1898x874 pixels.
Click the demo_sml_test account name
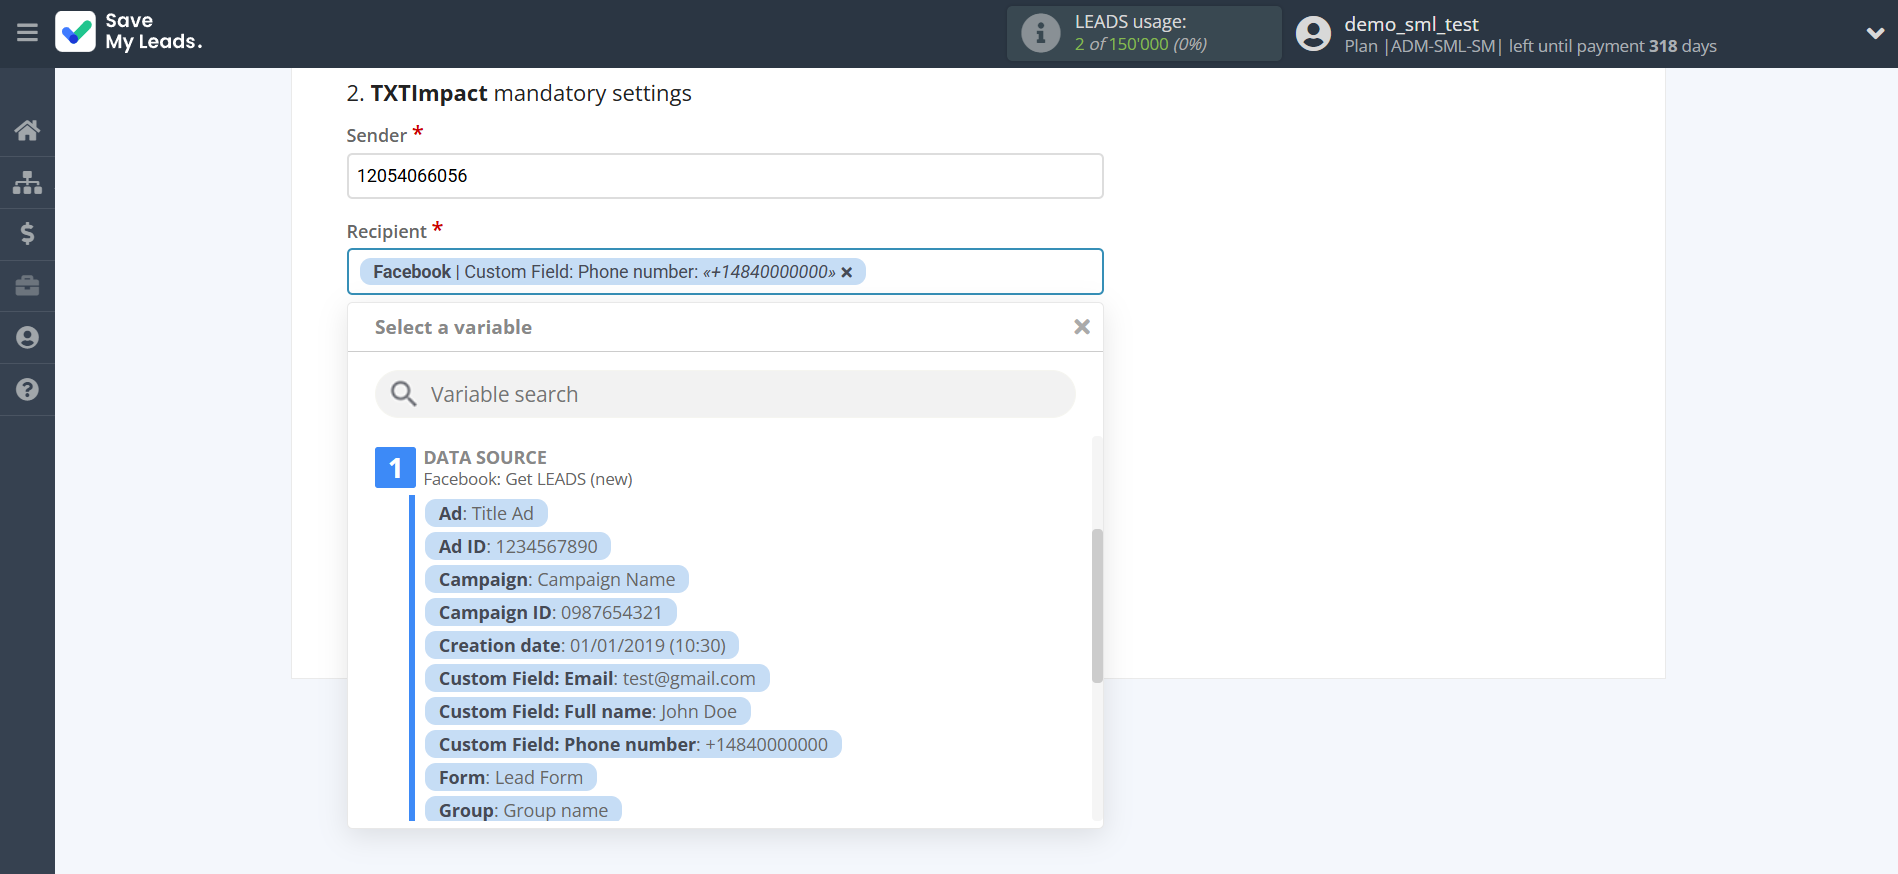pos(1411,24)
